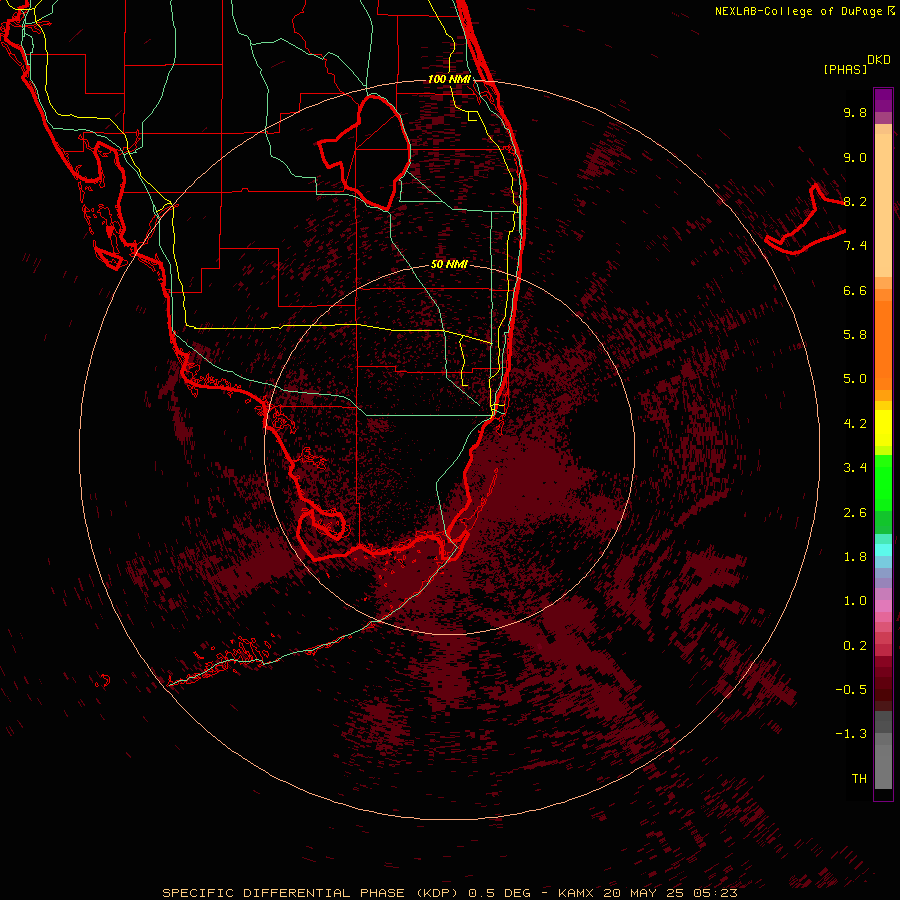Image resolution: width=900 pixels, height=900 pixels.
Task: Click the 5.0 scale value
Action: 855,379
